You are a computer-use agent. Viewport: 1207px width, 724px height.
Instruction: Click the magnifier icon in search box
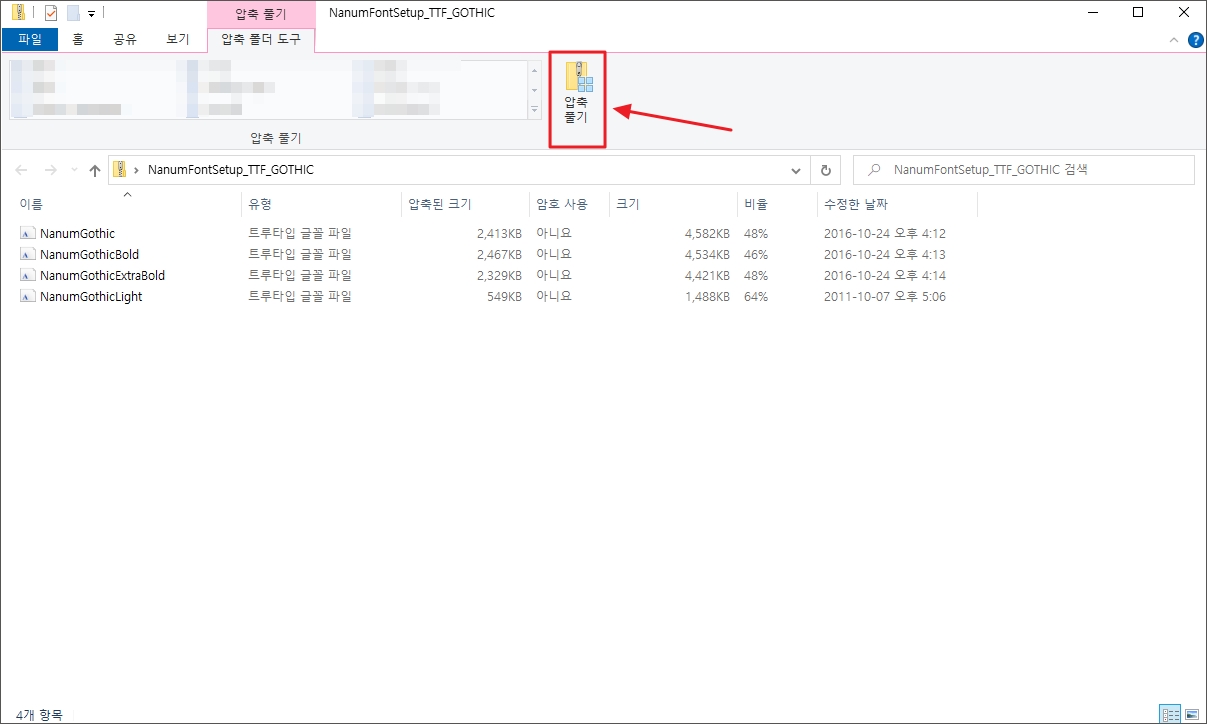click(874, 170)
